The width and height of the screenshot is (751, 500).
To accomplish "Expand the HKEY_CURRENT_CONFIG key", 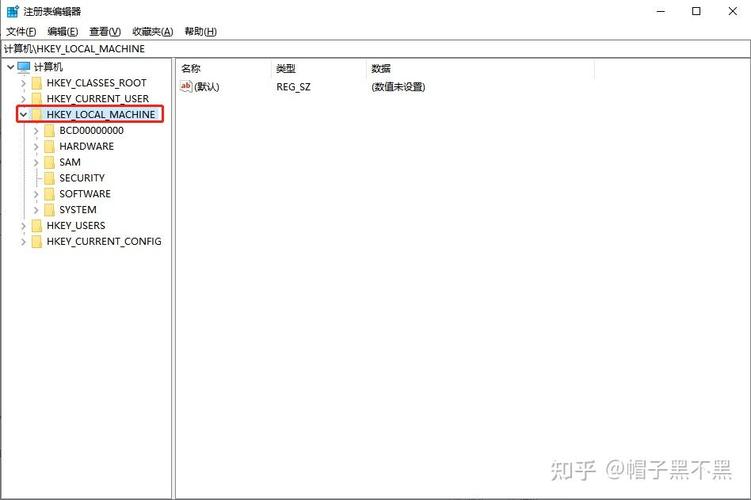I will pyautogui.click(x=23, y=241).
